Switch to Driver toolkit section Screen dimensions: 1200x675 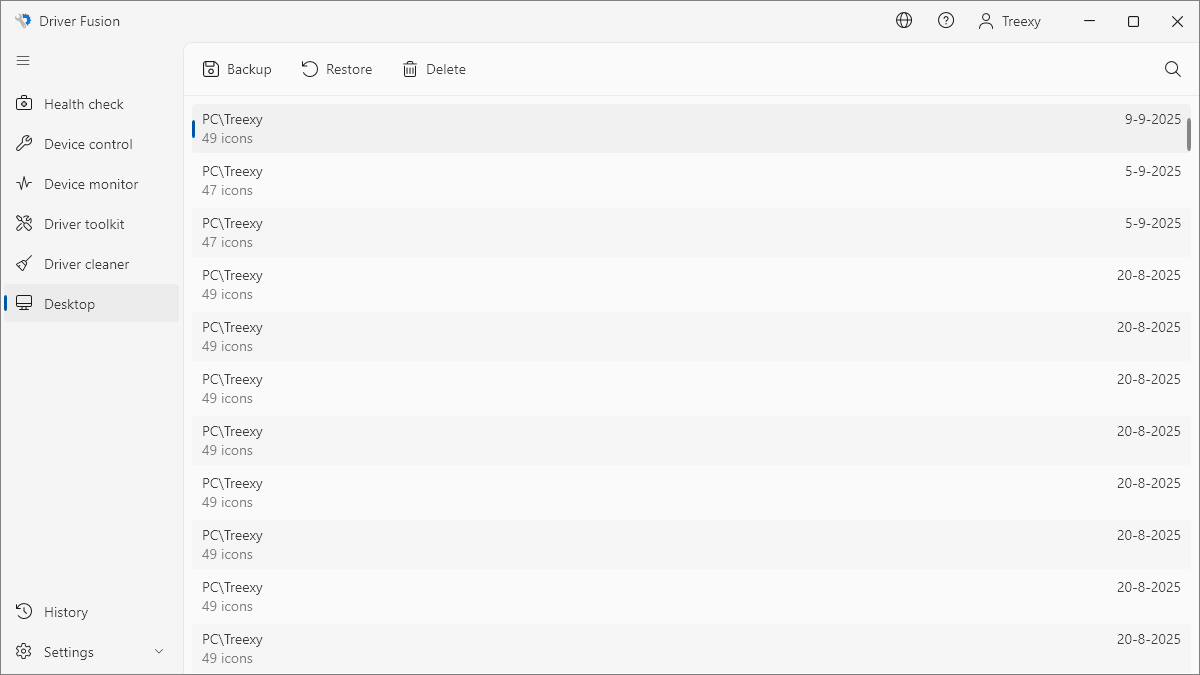tap(84, 224)
